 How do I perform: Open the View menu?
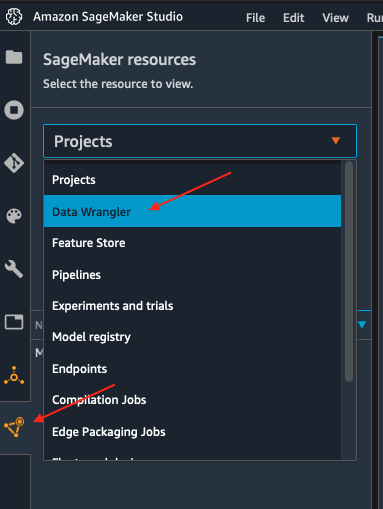point(335,18)
